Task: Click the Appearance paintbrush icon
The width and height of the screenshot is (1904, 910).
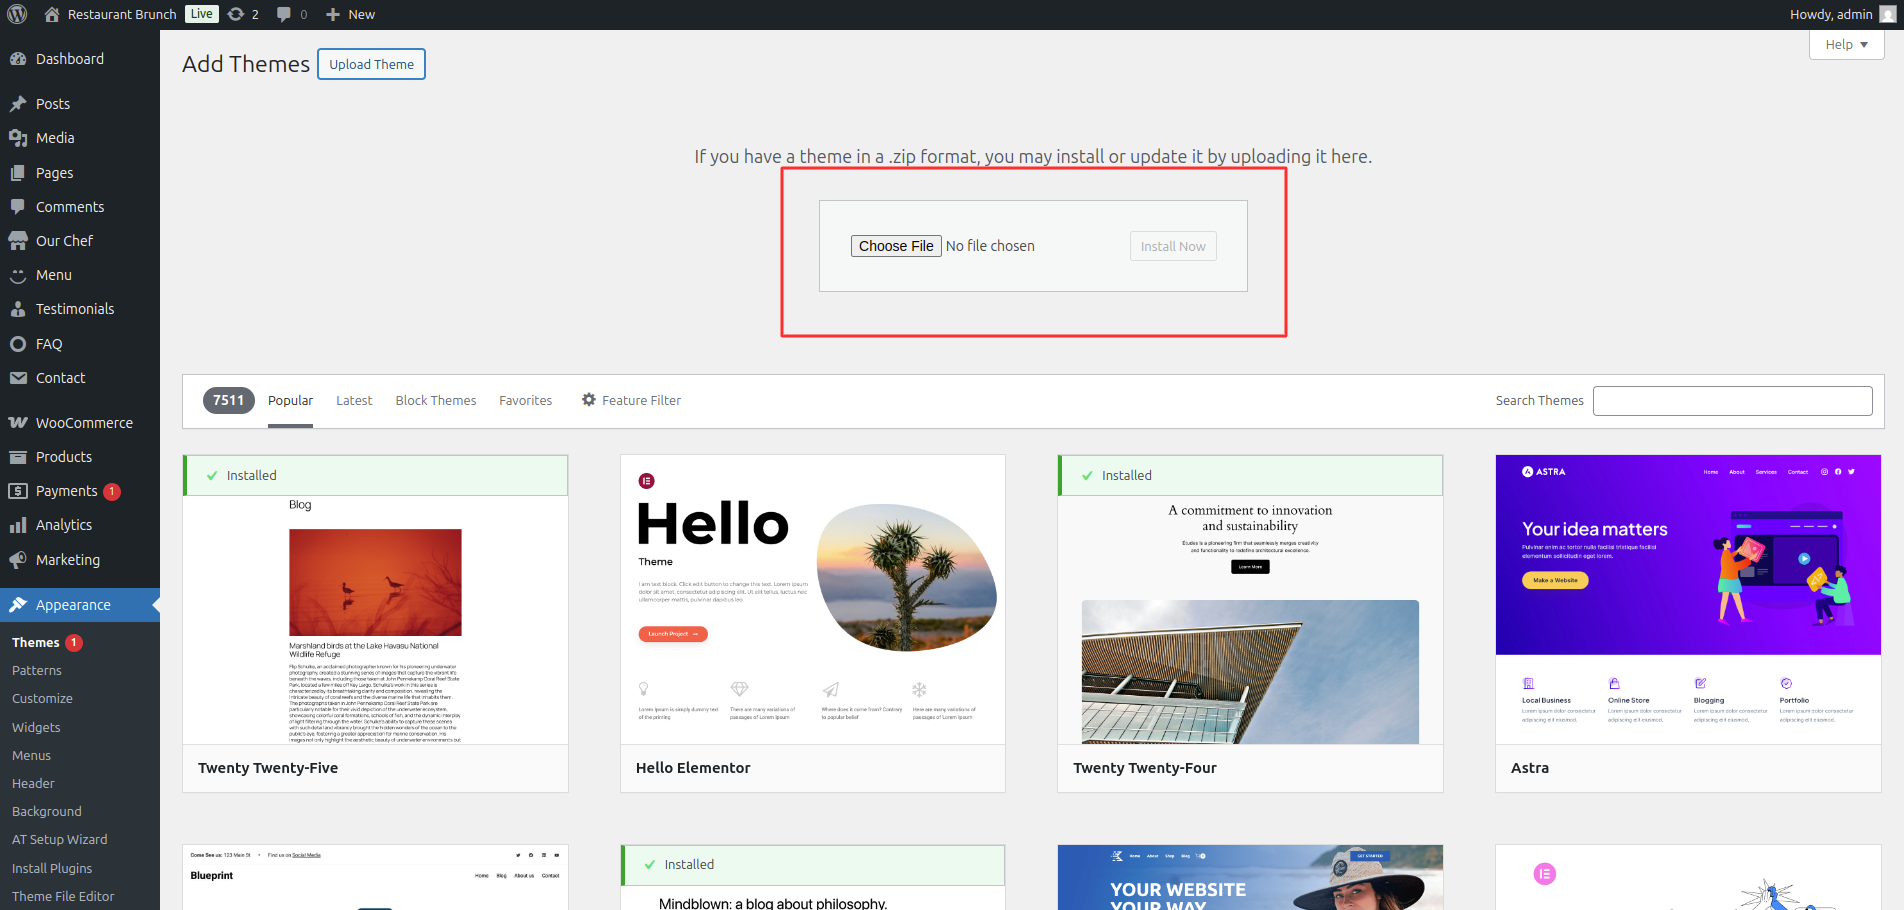Action: pyautogui.click(x=18, y=605)
